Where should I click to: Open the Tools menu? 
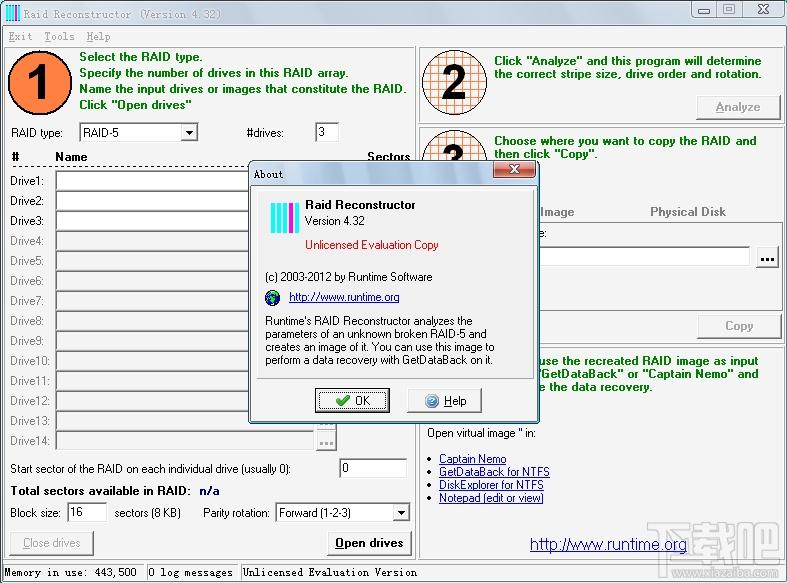point(59,36)
